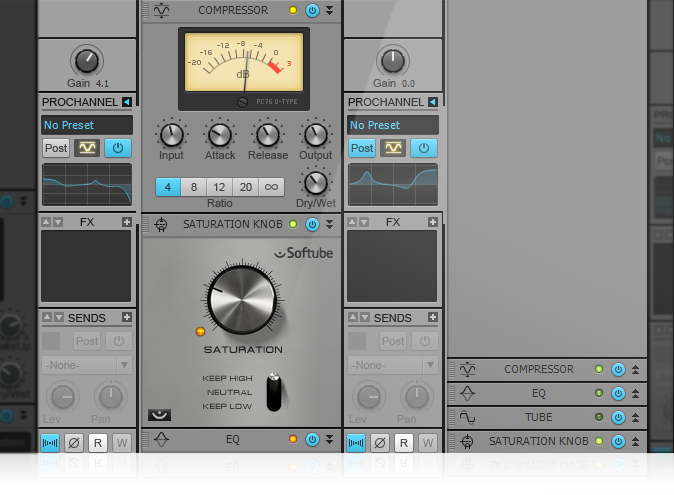Enable automation Read on right strip
The width and height of the screenshot is (674, 495).
coord(404,443)
